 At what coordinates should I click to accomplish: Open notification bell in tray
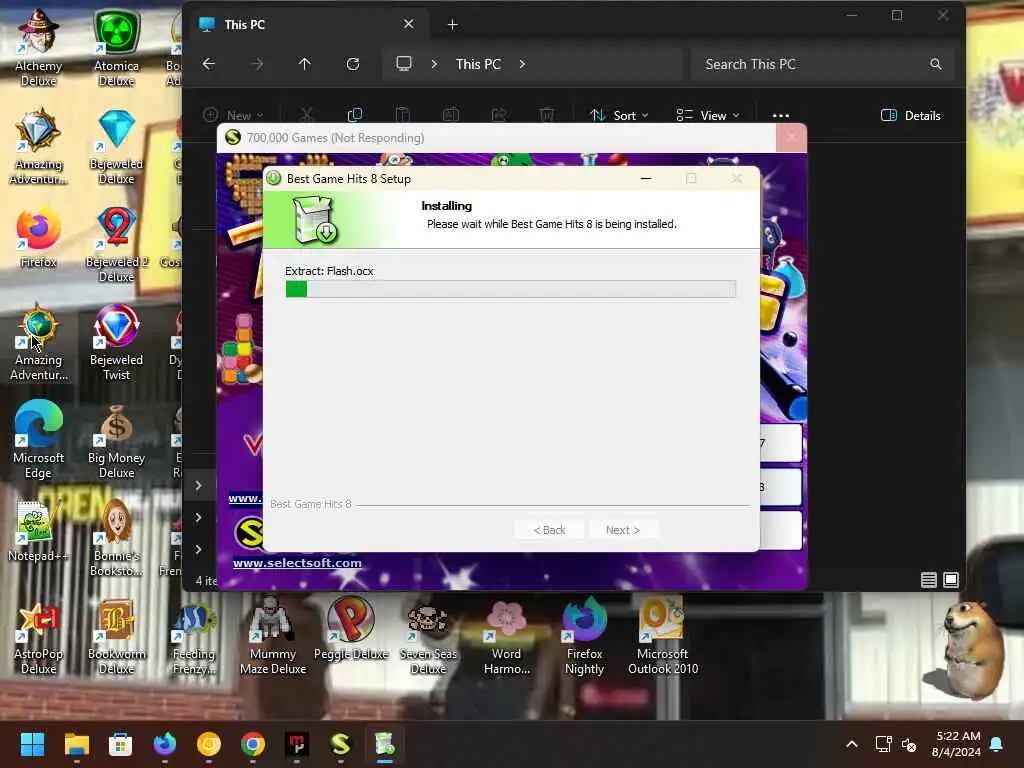[997, 744]
